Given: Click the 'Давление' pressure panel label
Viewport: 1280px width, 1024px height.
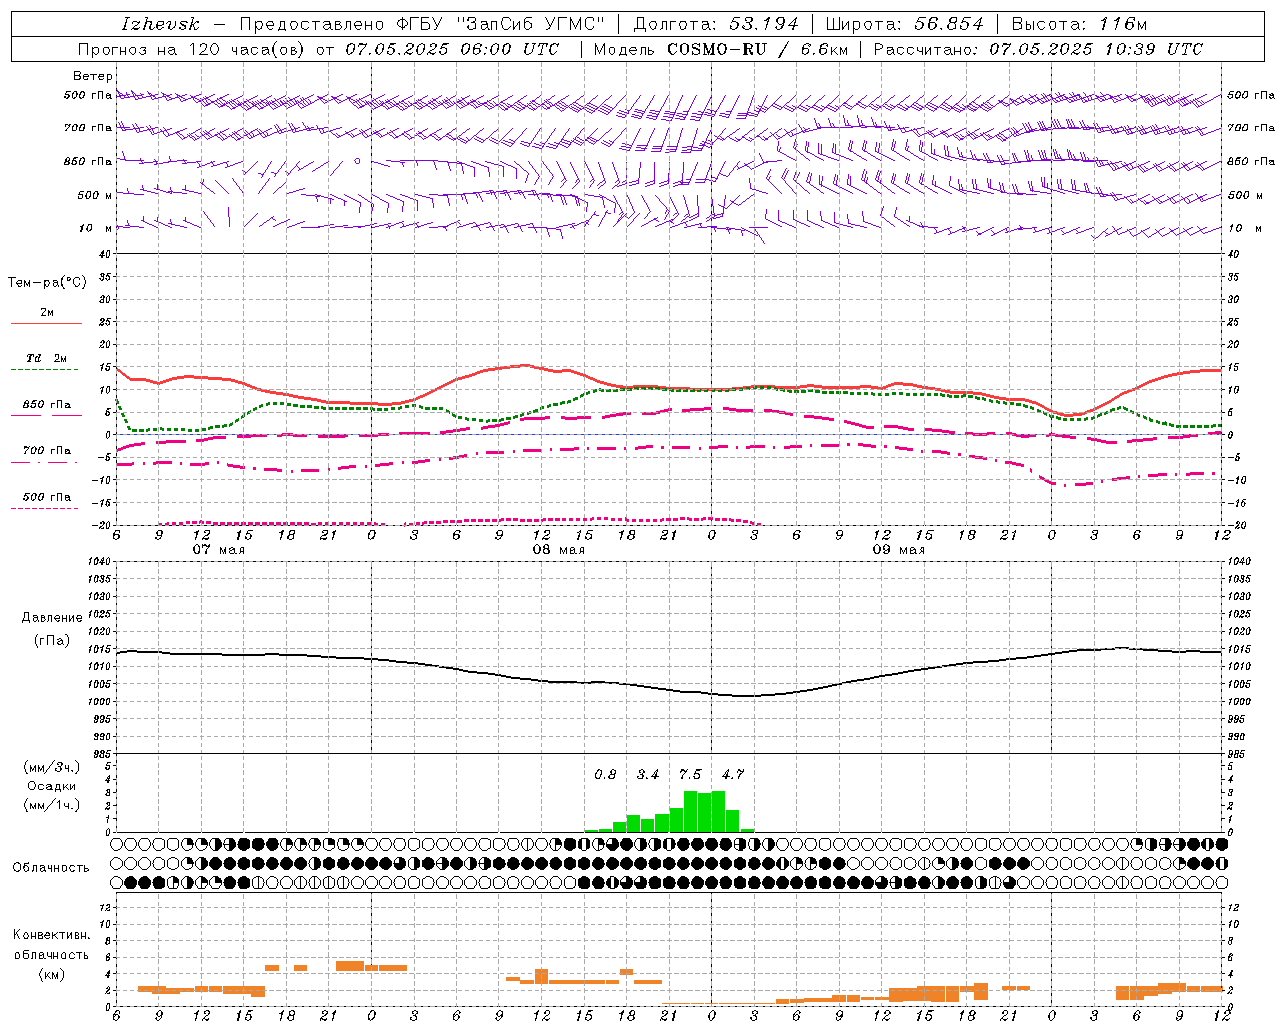Looking at the screenshot, I should point(52,618).
